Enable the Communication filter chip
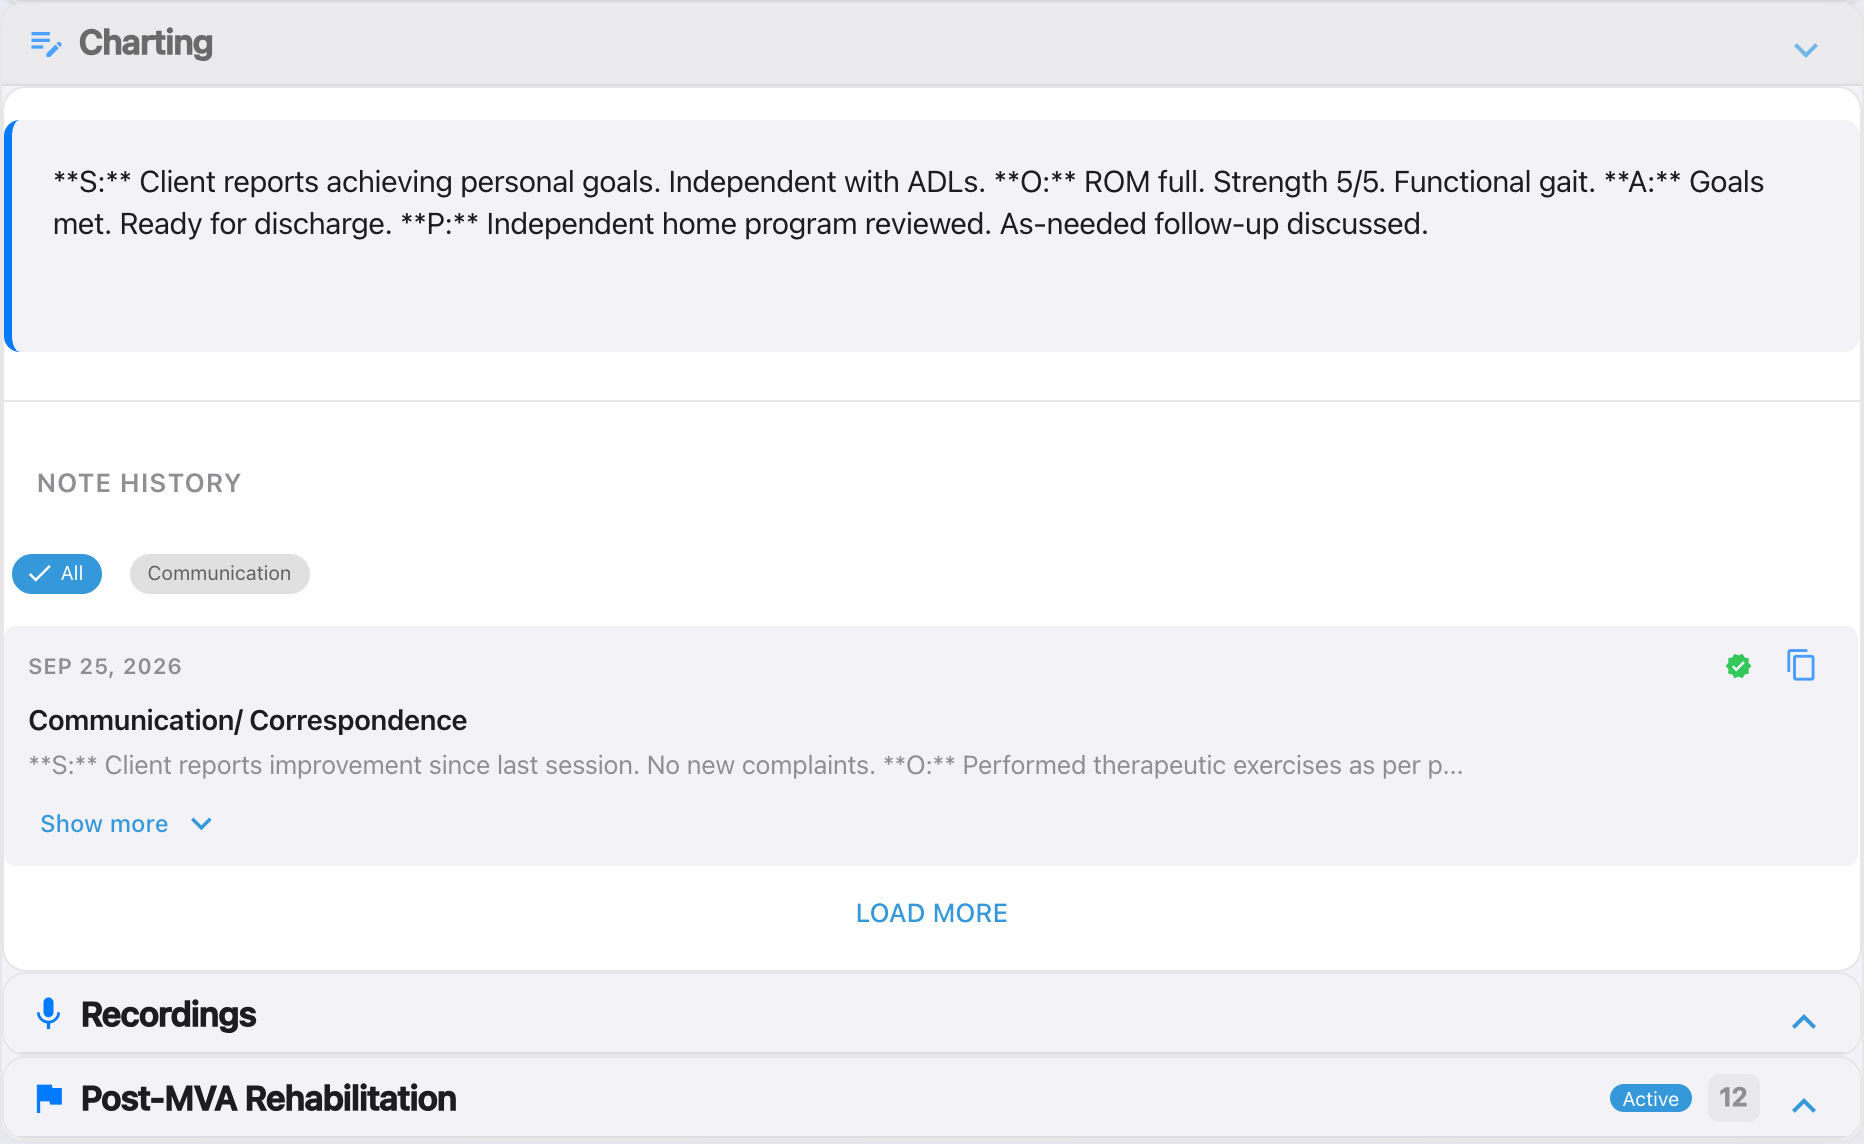The height and width of the screenshot is (1144, 1864). pos(219,574)
